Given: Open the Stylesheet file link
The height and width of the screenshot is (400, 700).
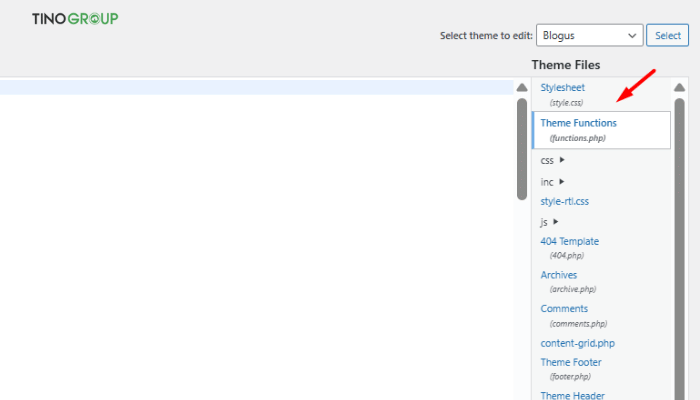Looking at the screenshot, I should point(562,88).
